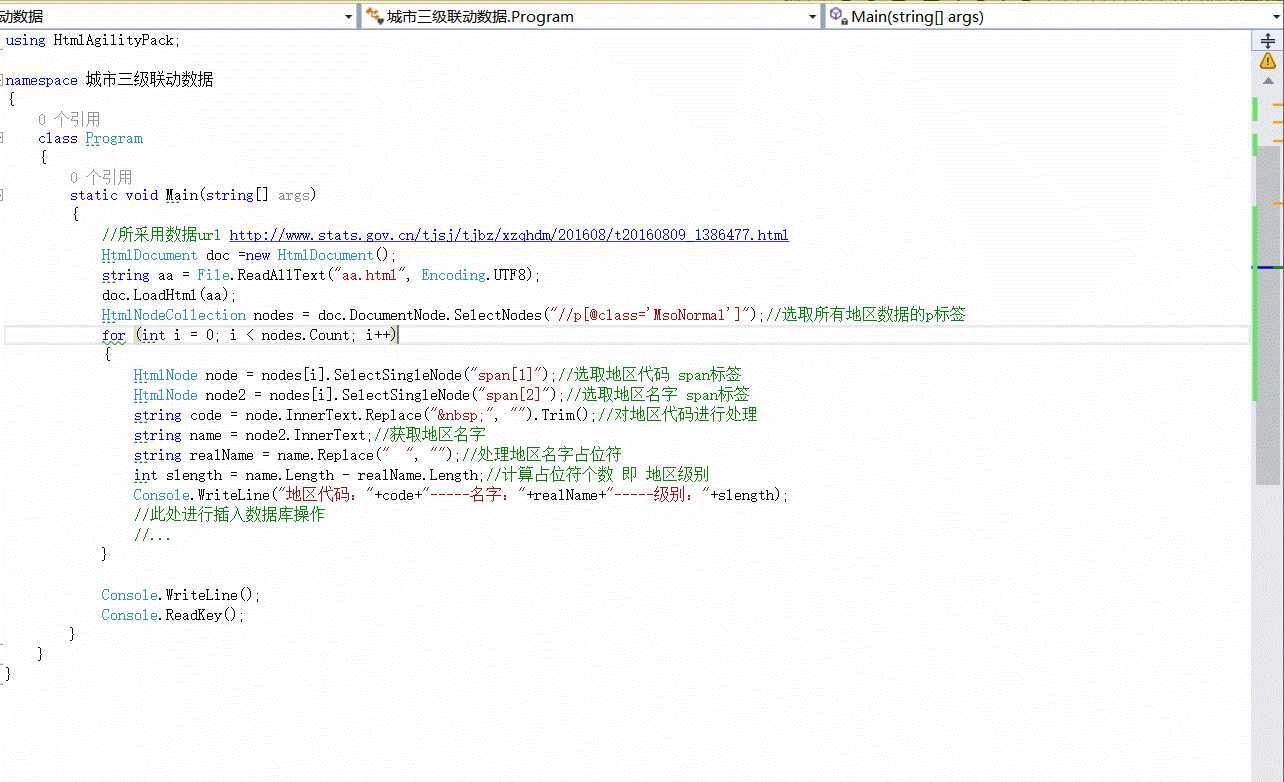Image resolution: width=1284 pixels, height=782 pixels.
Task: Click 'using HtmlAgilityPack;' line
Action: click(x=93, y=40)
